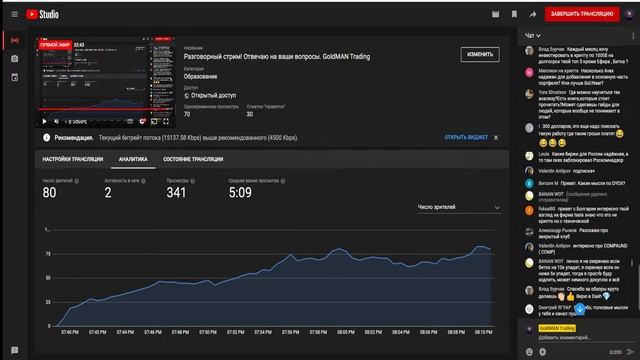Click the Louis avatar in the chat
Viewport: 640px width, 360px height.
point(529,156)
